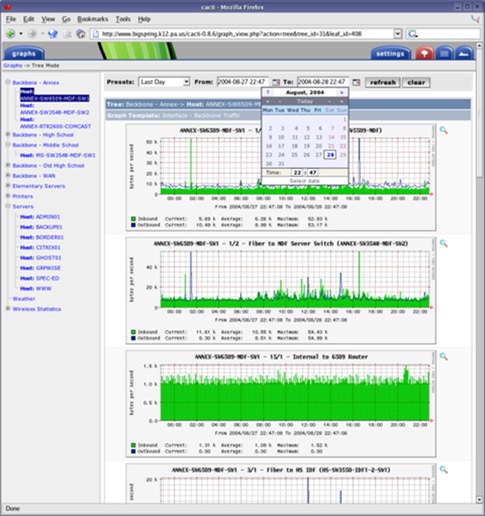Open the Help menu

tap(144, 19)
